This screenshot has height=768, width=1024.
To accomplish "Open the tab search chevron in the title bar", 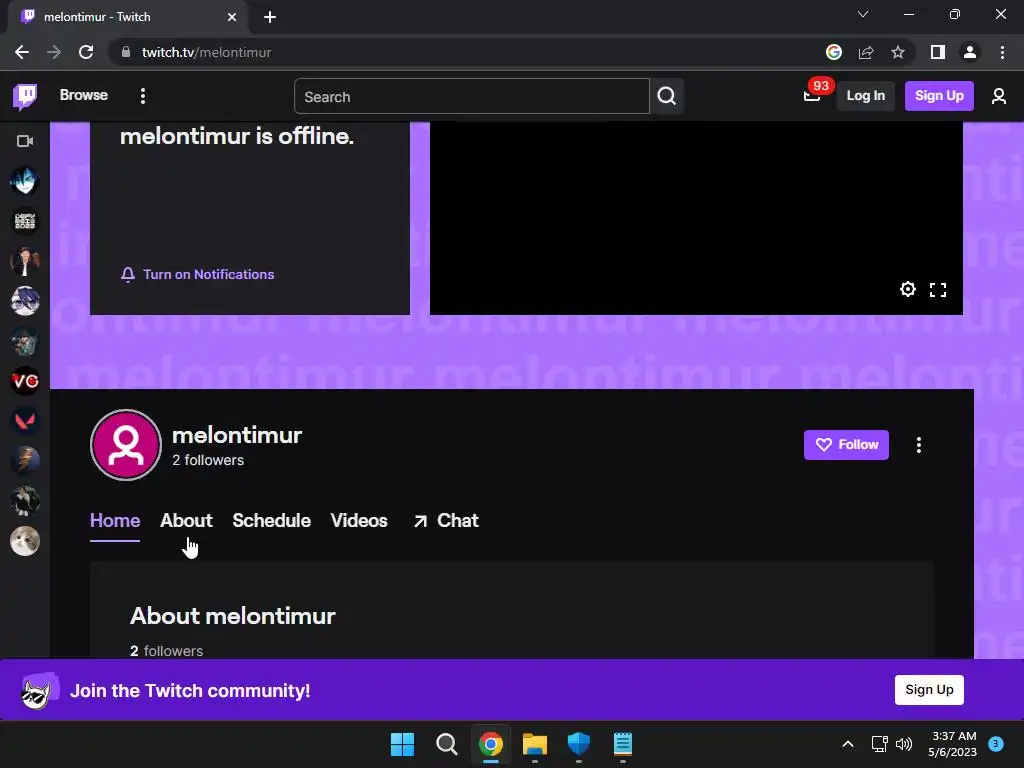I will click(x=863, y=14).
